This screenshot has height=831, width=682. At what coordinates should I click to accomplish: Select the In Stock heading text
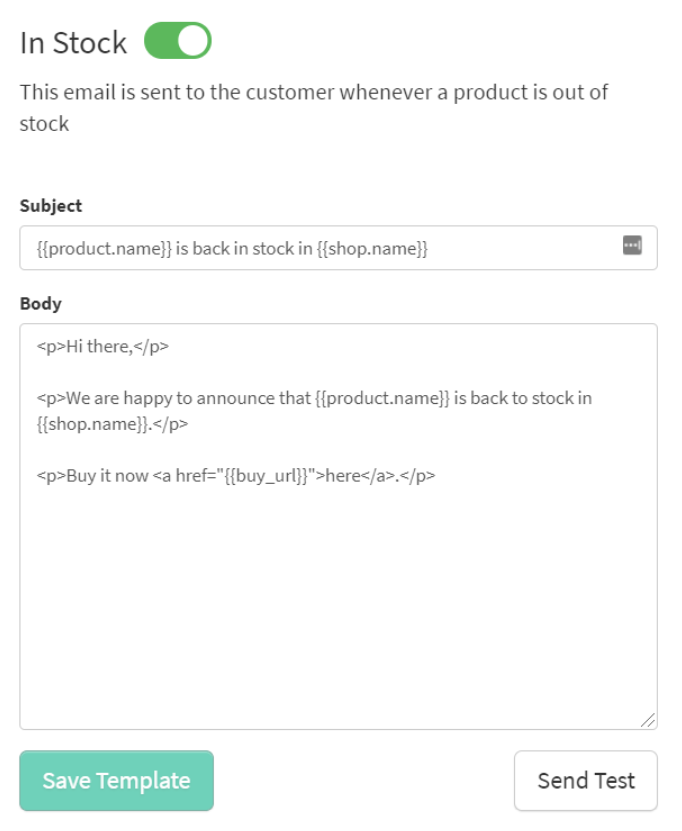[x=74, y=43]
